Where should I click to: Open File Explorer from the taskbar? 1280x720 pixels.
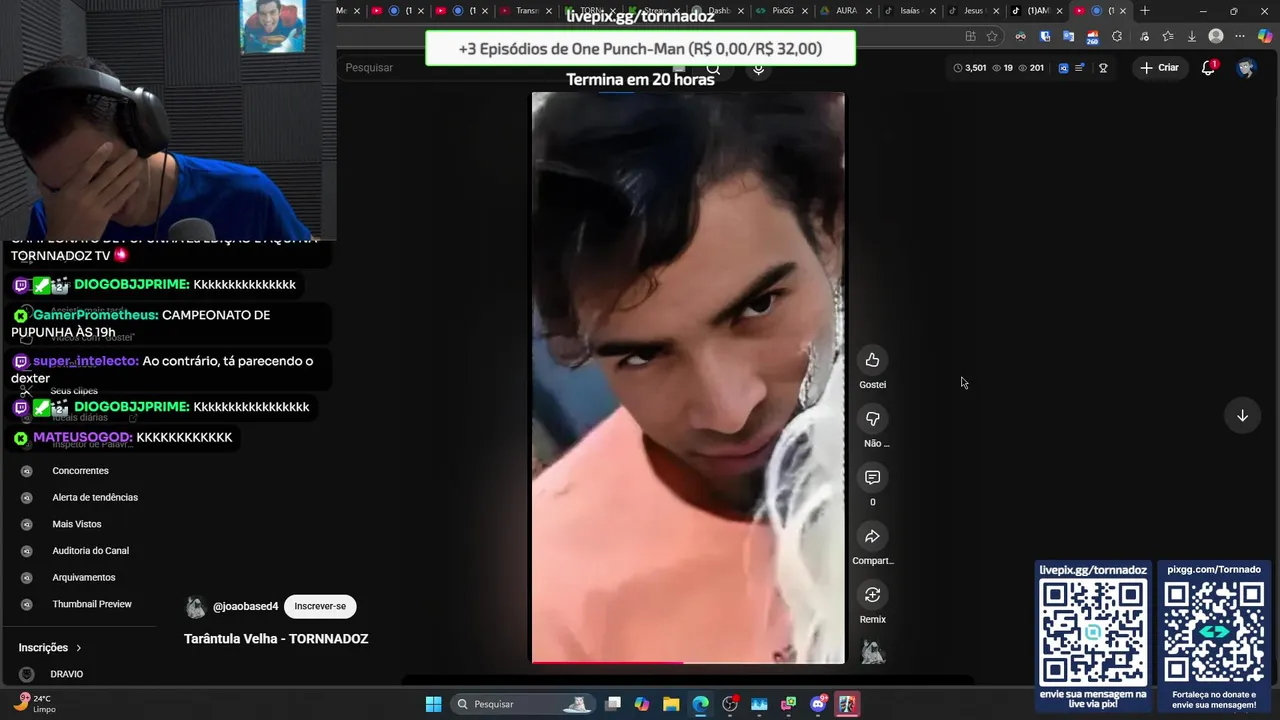671,704
